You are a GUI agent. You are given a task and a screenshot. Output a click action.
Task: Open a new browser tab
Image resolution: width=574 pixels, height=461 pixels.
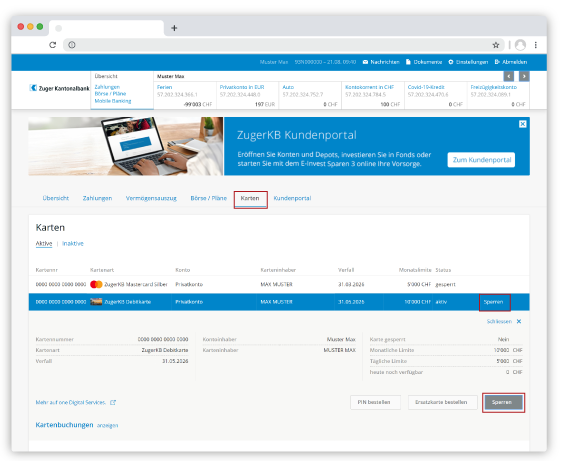(x=174, y=28)
